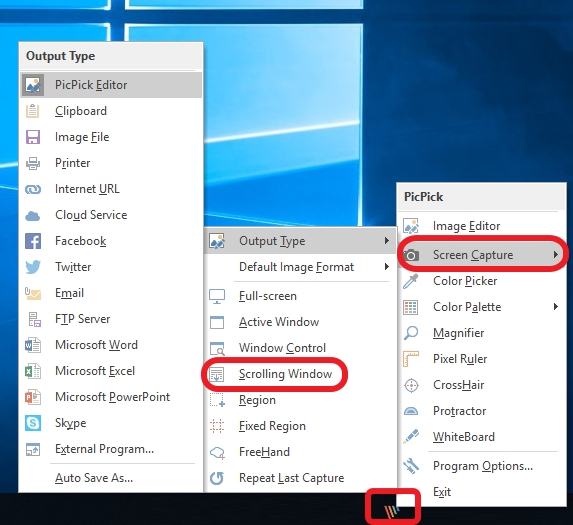This screenshot has height=525, width=573.
Task: Select PicPick Editor as output type
Action: coord(111,85)
